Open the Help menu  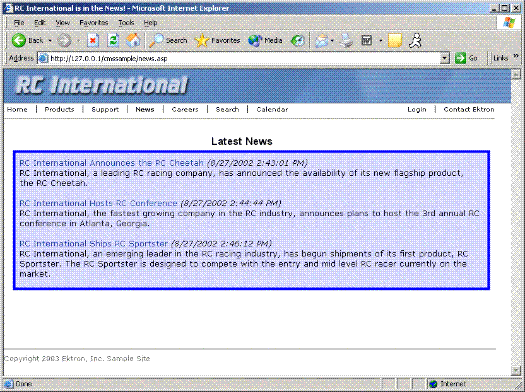[x=150, y=22]
